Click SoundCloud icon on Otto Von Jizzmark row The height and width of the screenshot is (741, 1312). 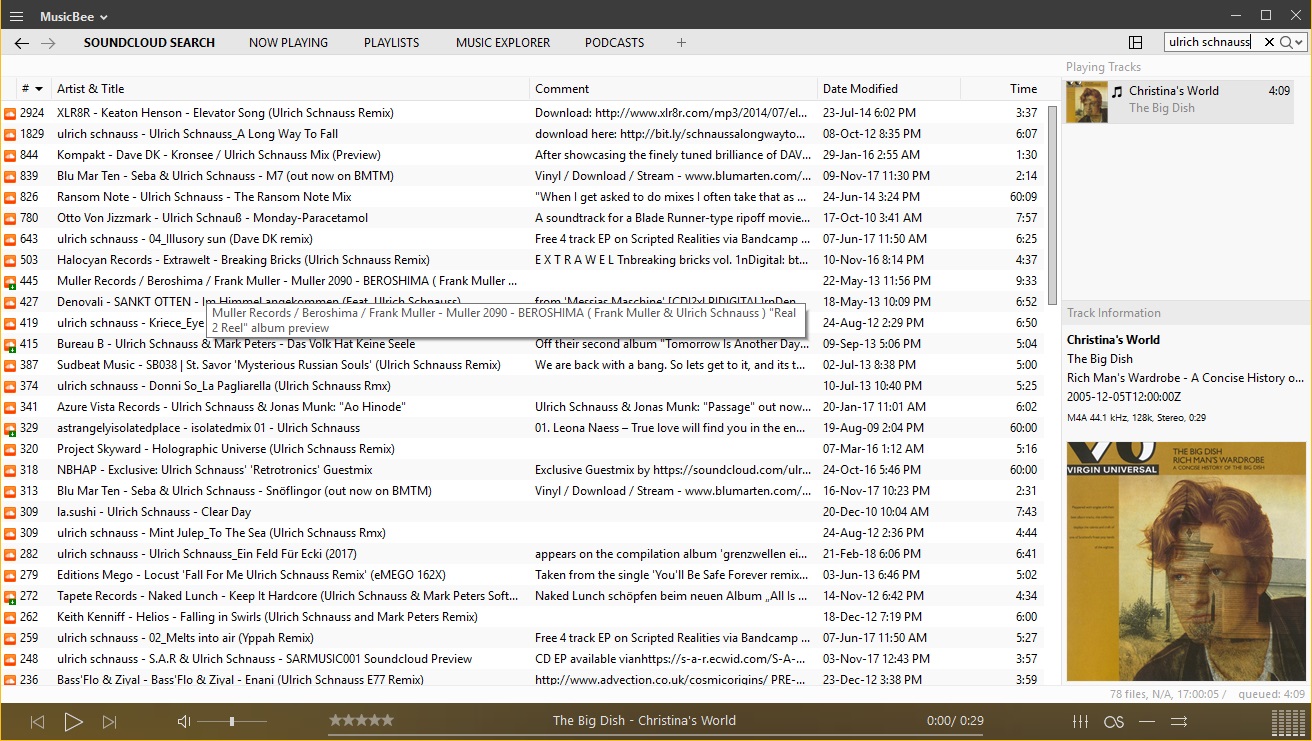[x=10, y=218]
